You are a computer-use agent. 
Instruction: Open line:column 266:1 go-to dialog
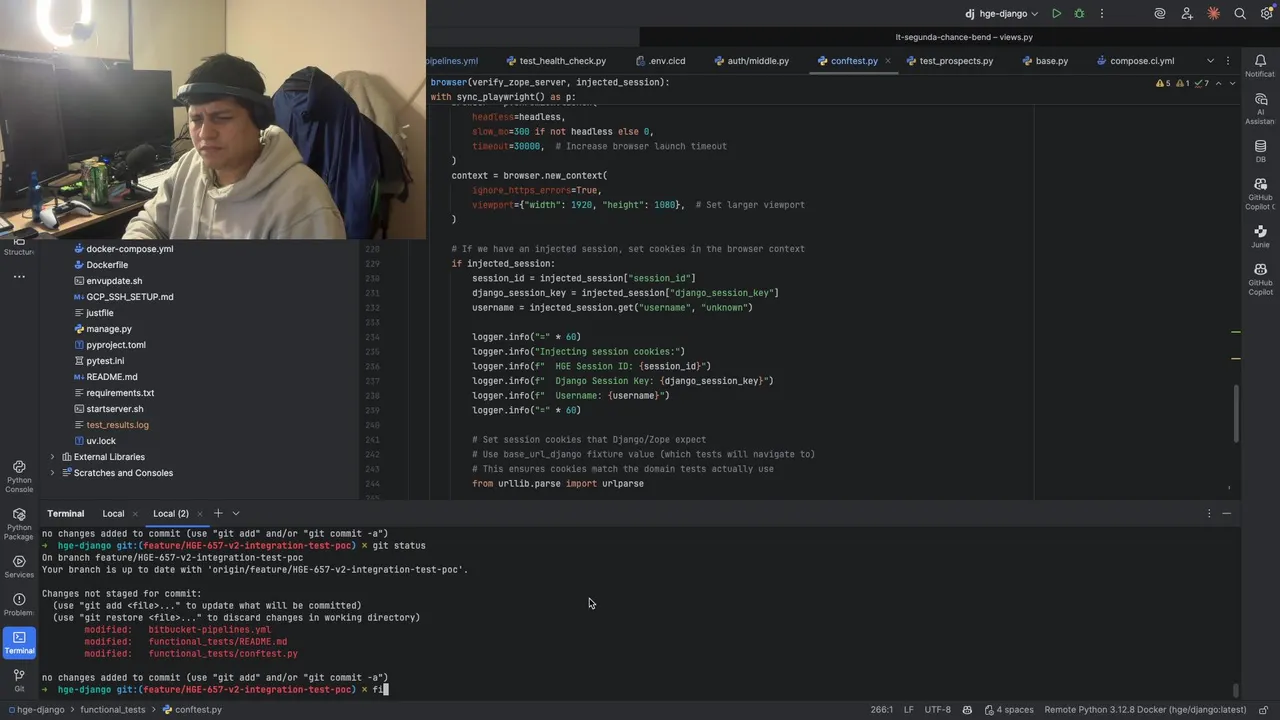(881, 710)
